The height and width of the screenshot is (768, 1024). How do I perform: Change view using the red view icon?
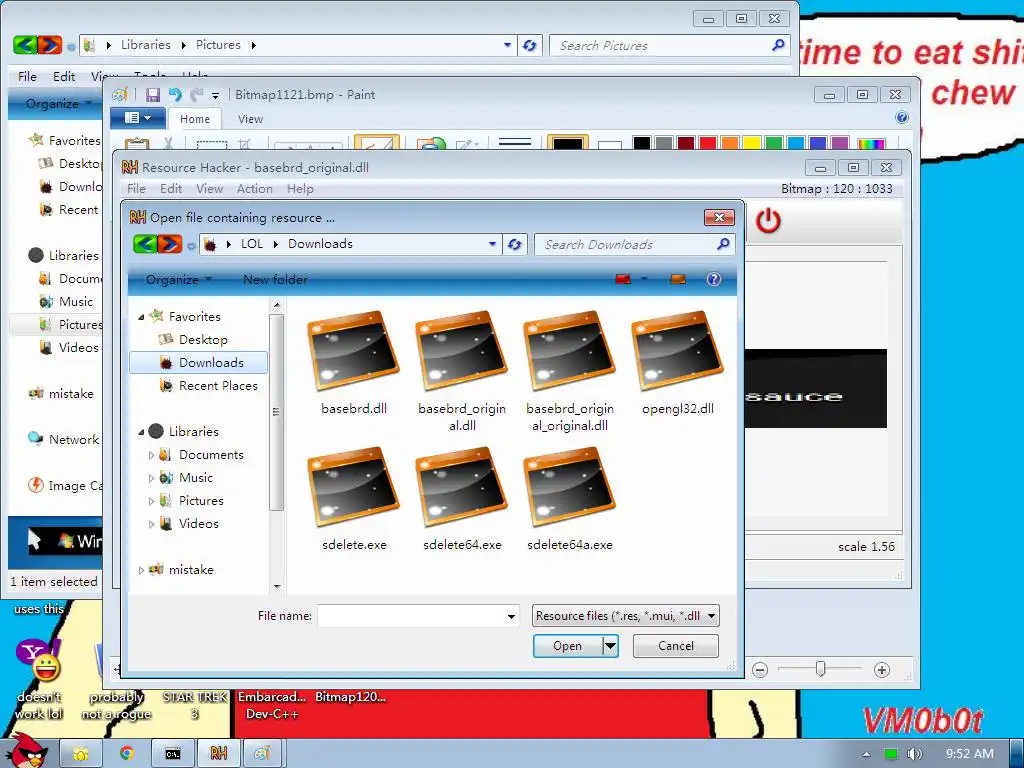[623, 280]
